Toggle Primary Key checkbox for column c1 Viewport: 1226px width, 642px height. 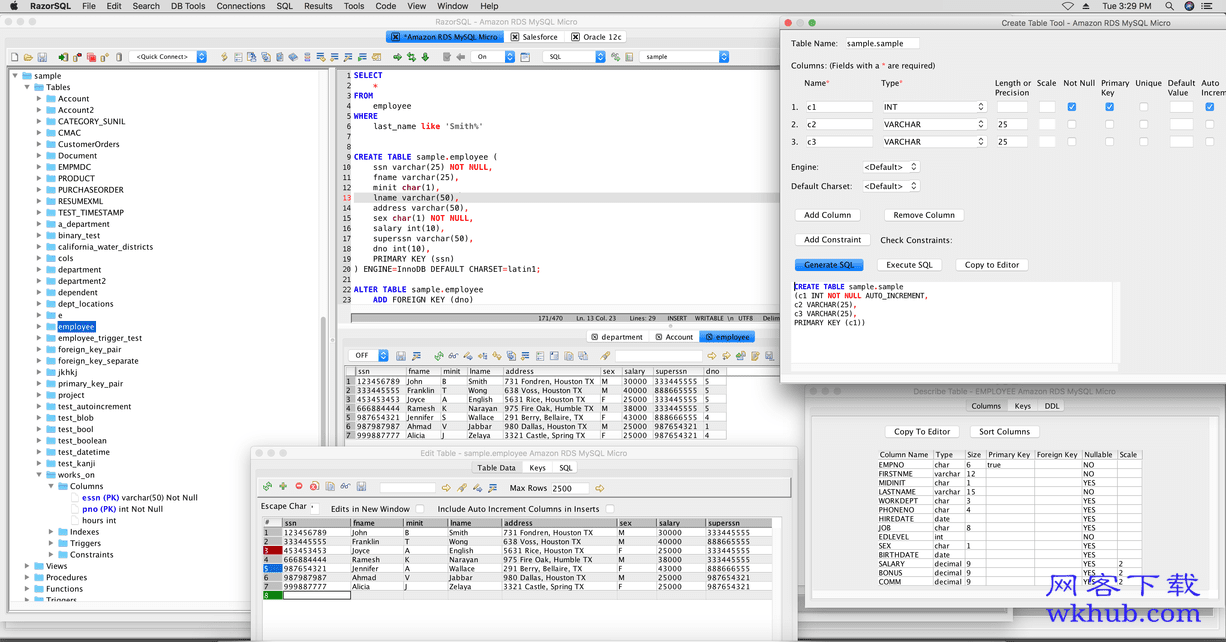1109,107
